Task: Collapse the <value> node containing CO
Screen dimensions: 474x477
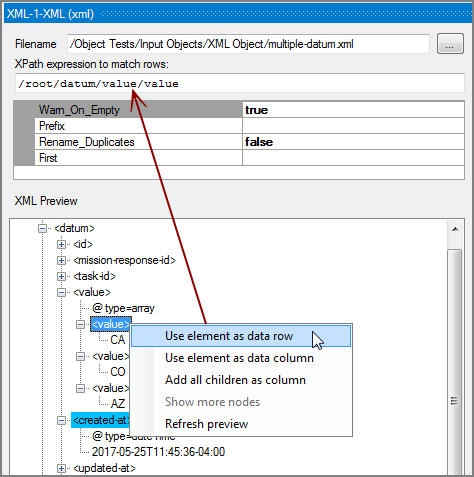Action: 80,357
